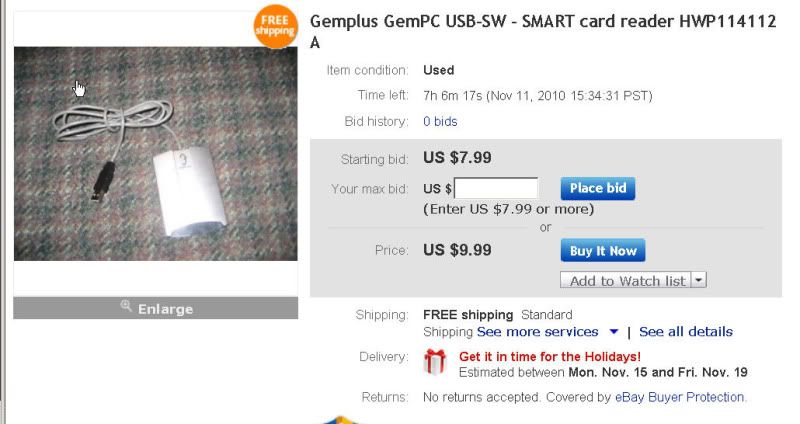Click the Get it in time for the Holidays text

pyautogui.click(x=550, y=356)
